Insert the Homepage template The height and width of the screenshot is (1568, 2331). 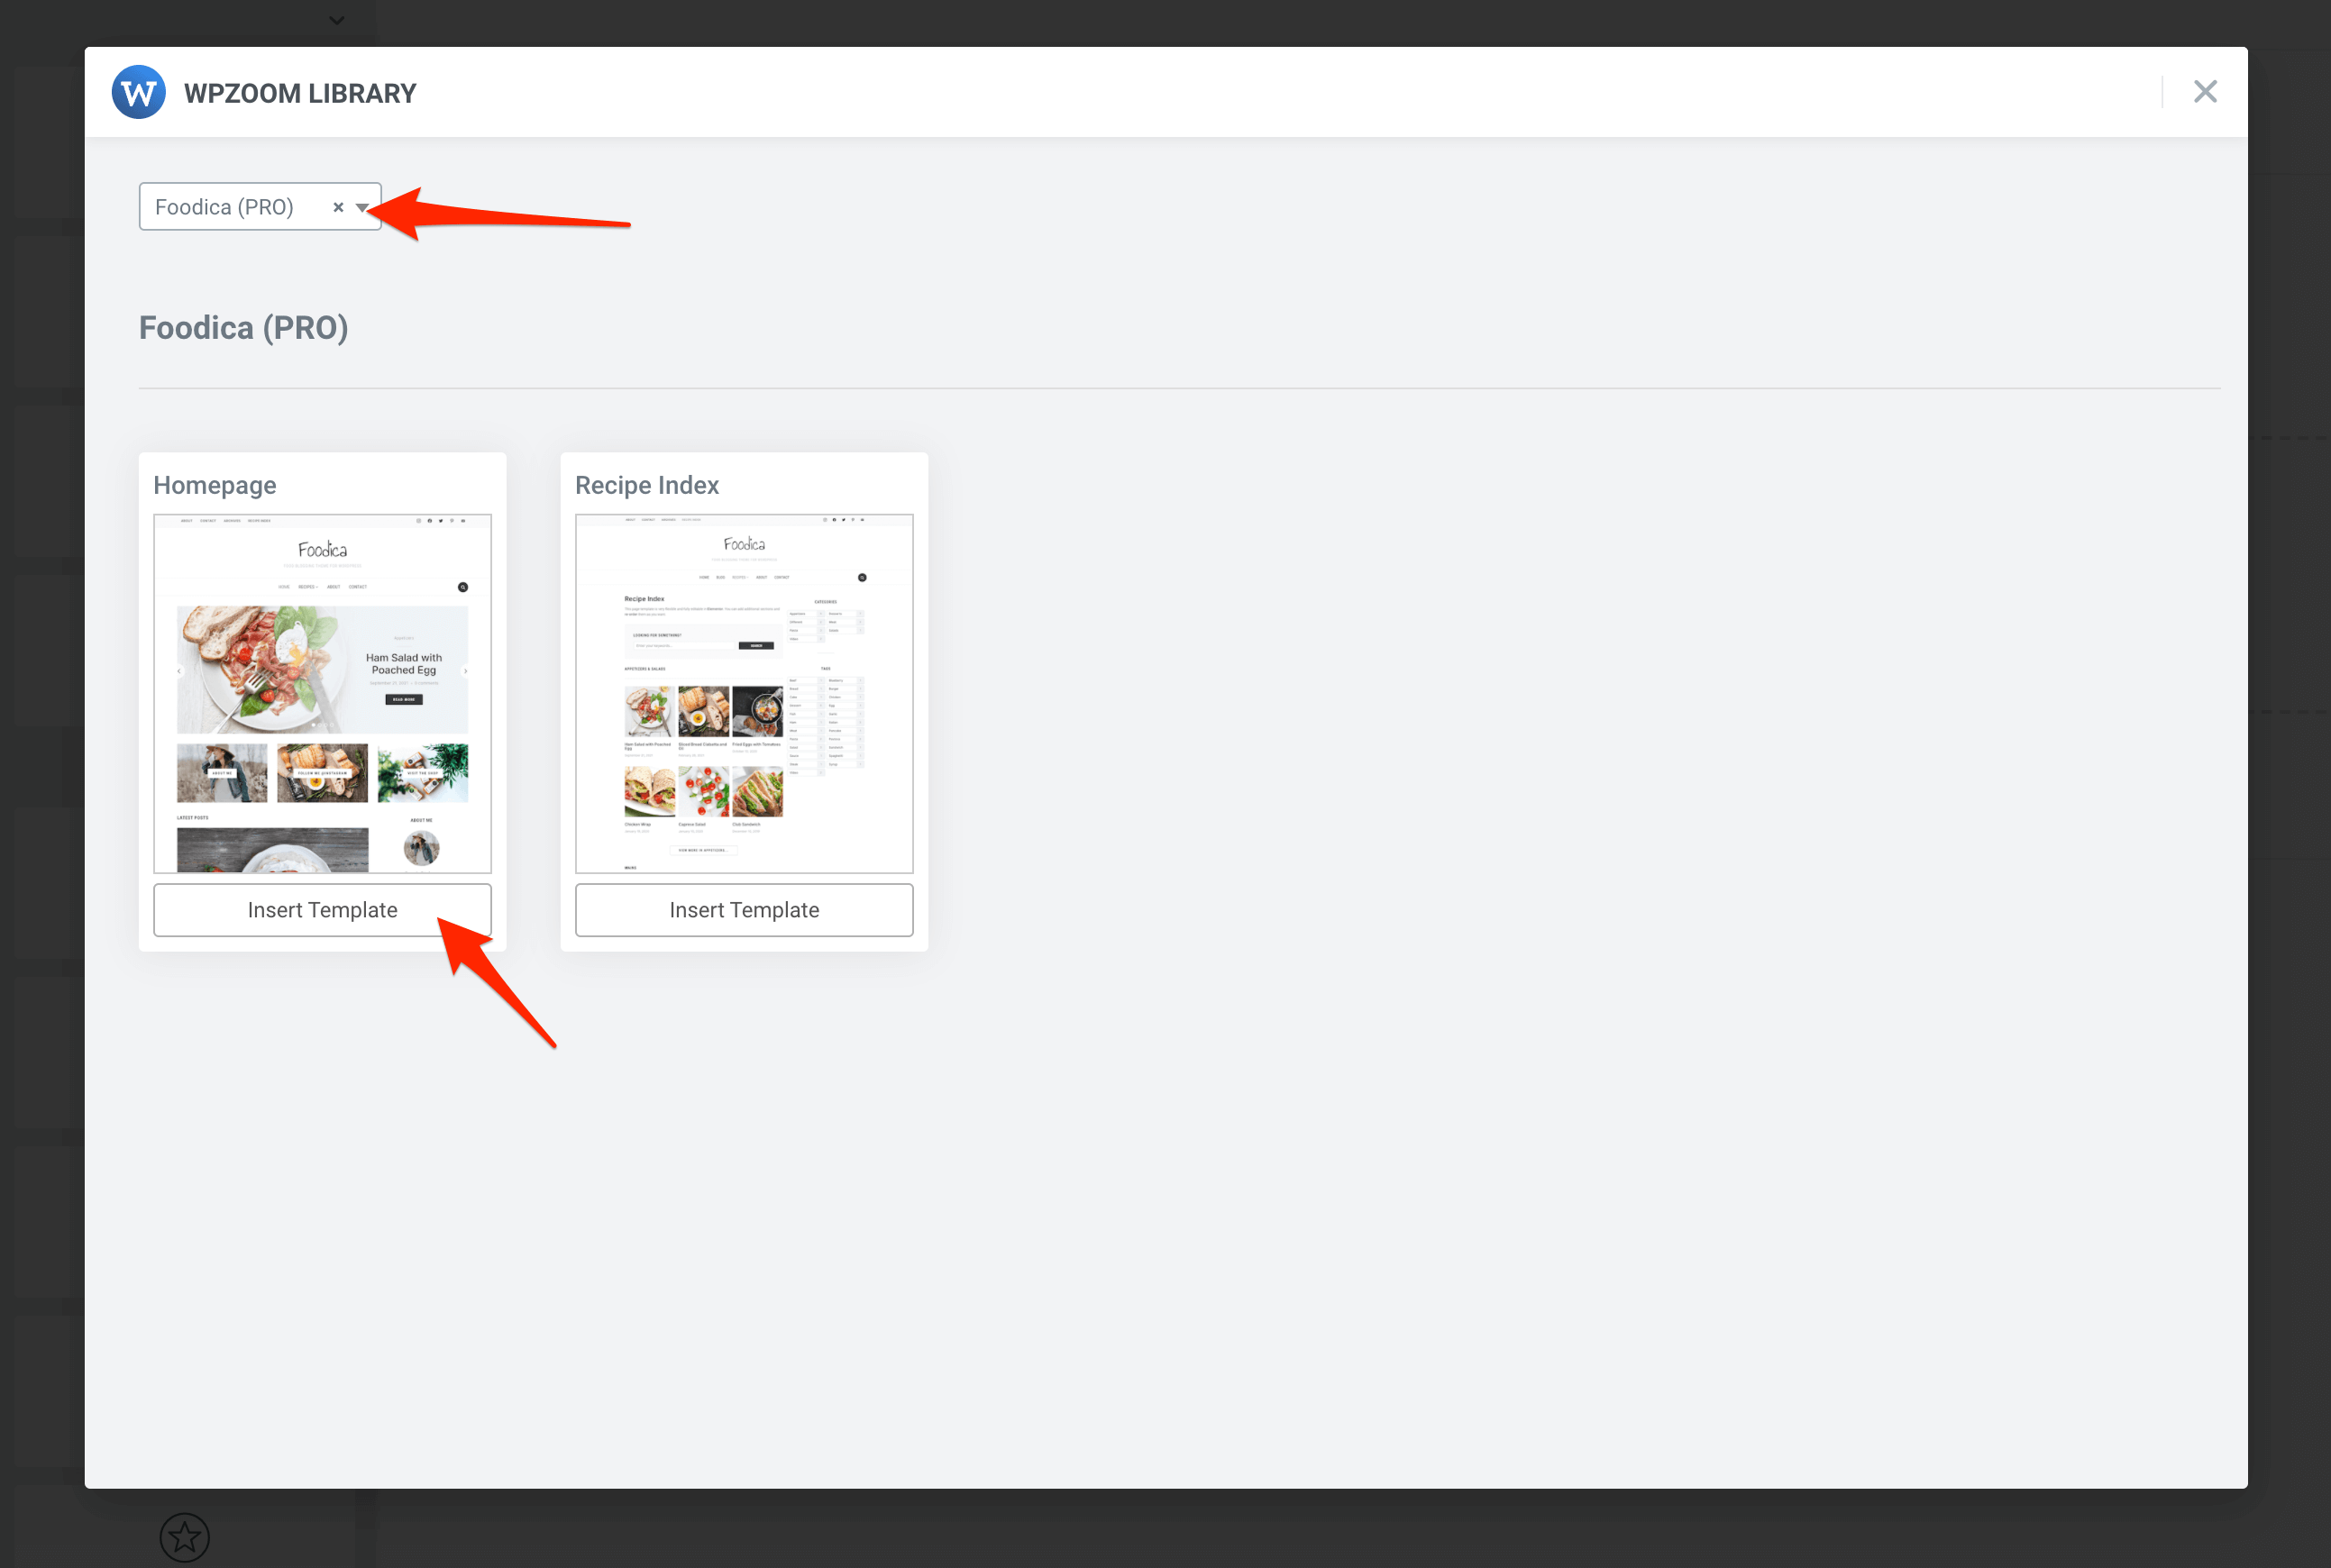[x=322, y=910]
